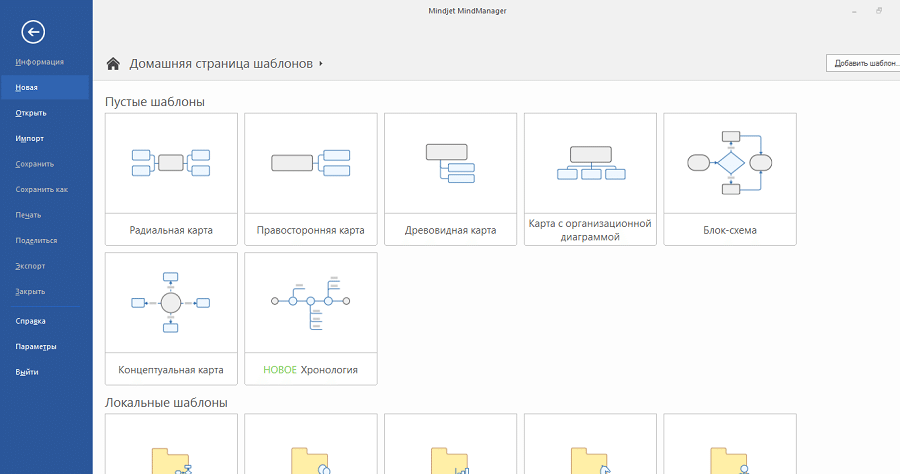Pick the Концептуальная карта template icon

(171, 302)
